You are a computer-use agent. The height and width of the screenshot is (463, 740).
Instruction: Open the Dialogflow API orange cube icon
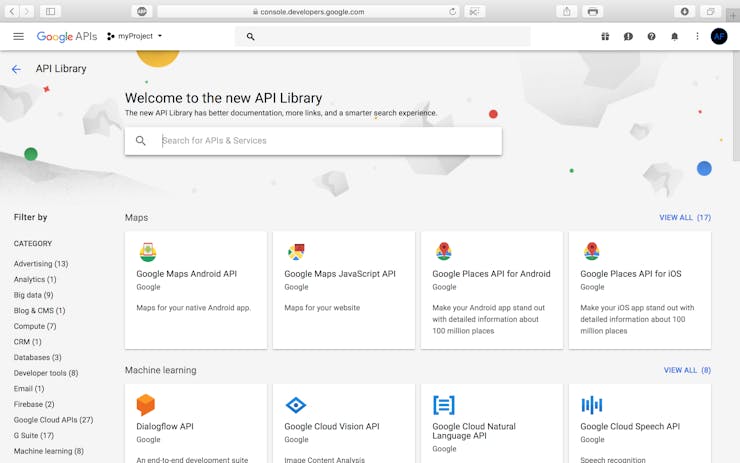tap(145, 404)
